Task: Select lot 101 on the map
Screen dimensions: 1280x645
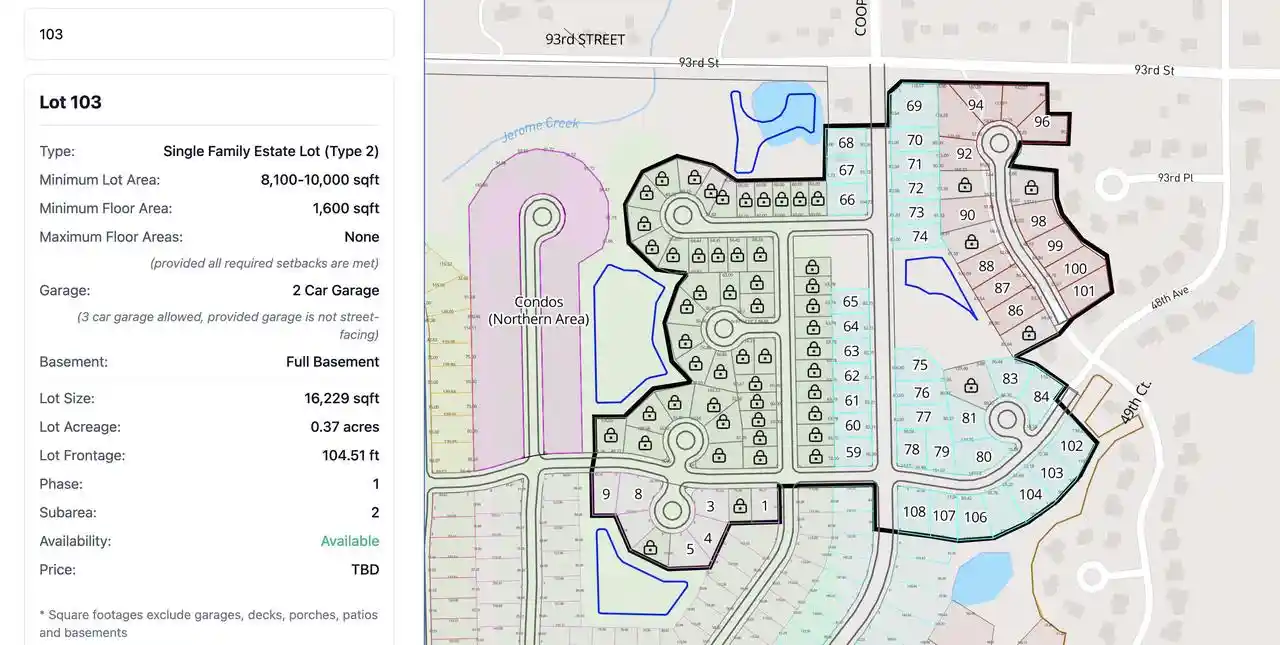Action: tap(1084, 291)
